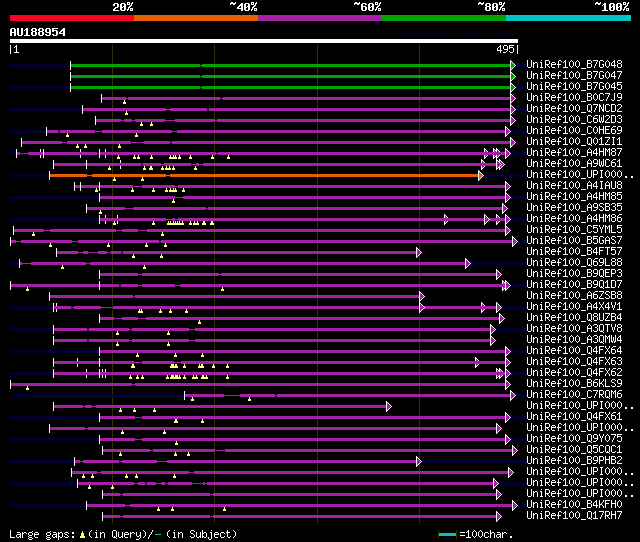Select the UniRef100_A4HM86 label
Viewport: 640px width, 542px height.
574,218
